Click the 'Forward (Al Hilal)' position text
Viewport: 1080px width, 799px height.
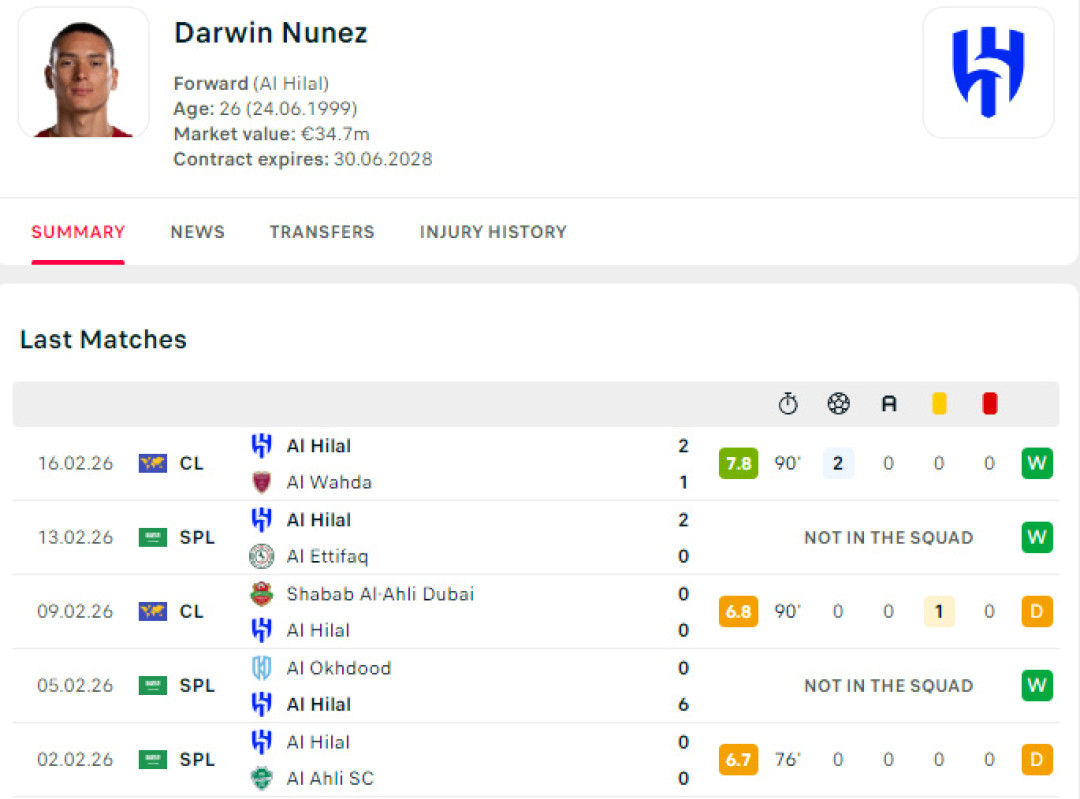click(x=251, y=83)
